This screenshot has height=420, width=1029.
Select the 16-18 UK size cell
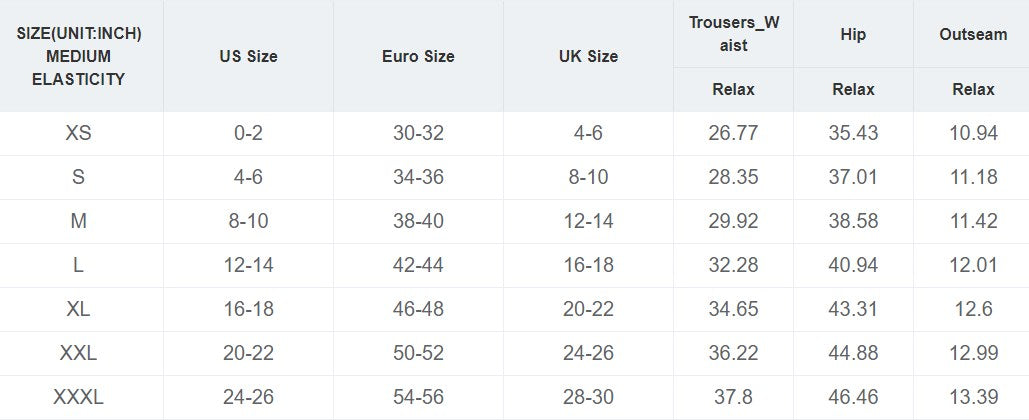[x=588, y=265]
